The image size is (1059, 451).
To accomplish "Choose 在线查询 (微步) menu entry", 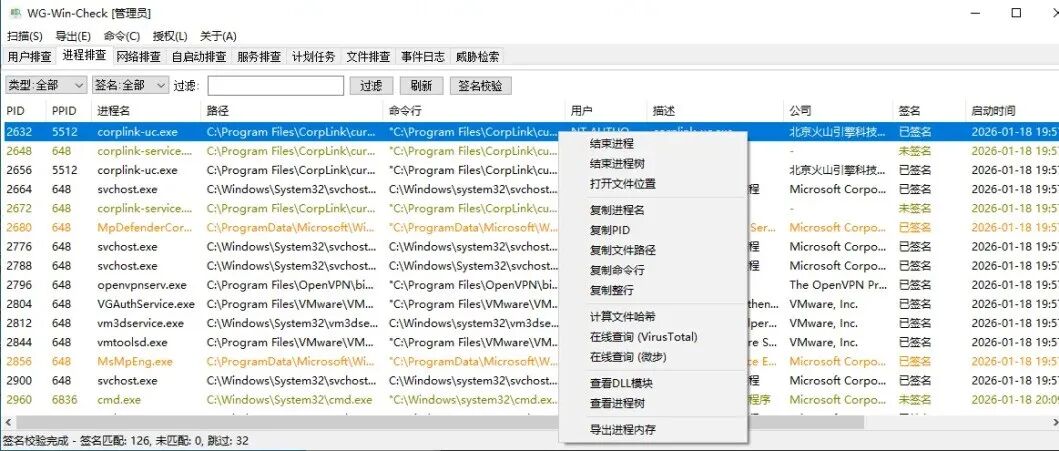I will coord(653,356).
